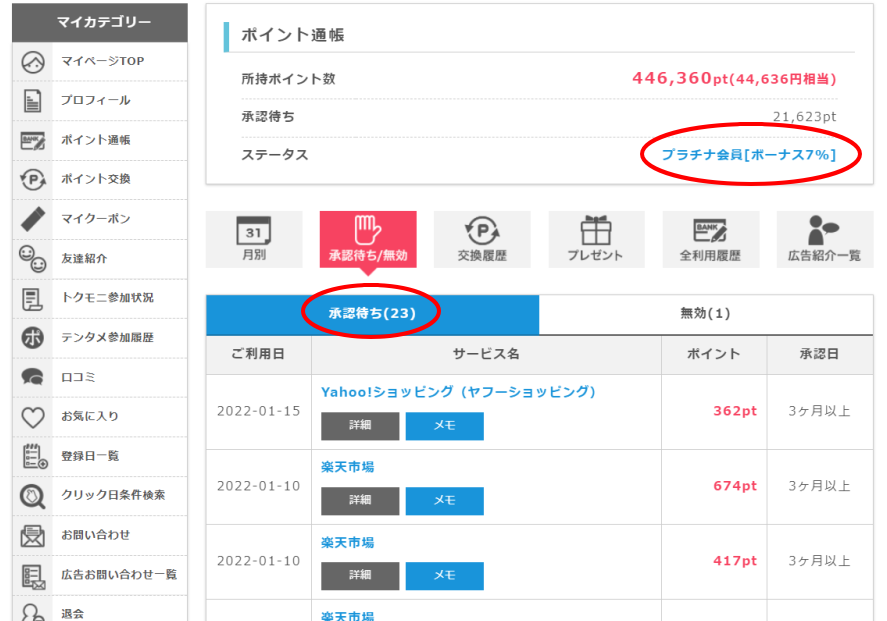The height and width of the screenshot is (621, 887).
Task: Click the 友達紹介 smiley faces icon
Action: point(33,258)
